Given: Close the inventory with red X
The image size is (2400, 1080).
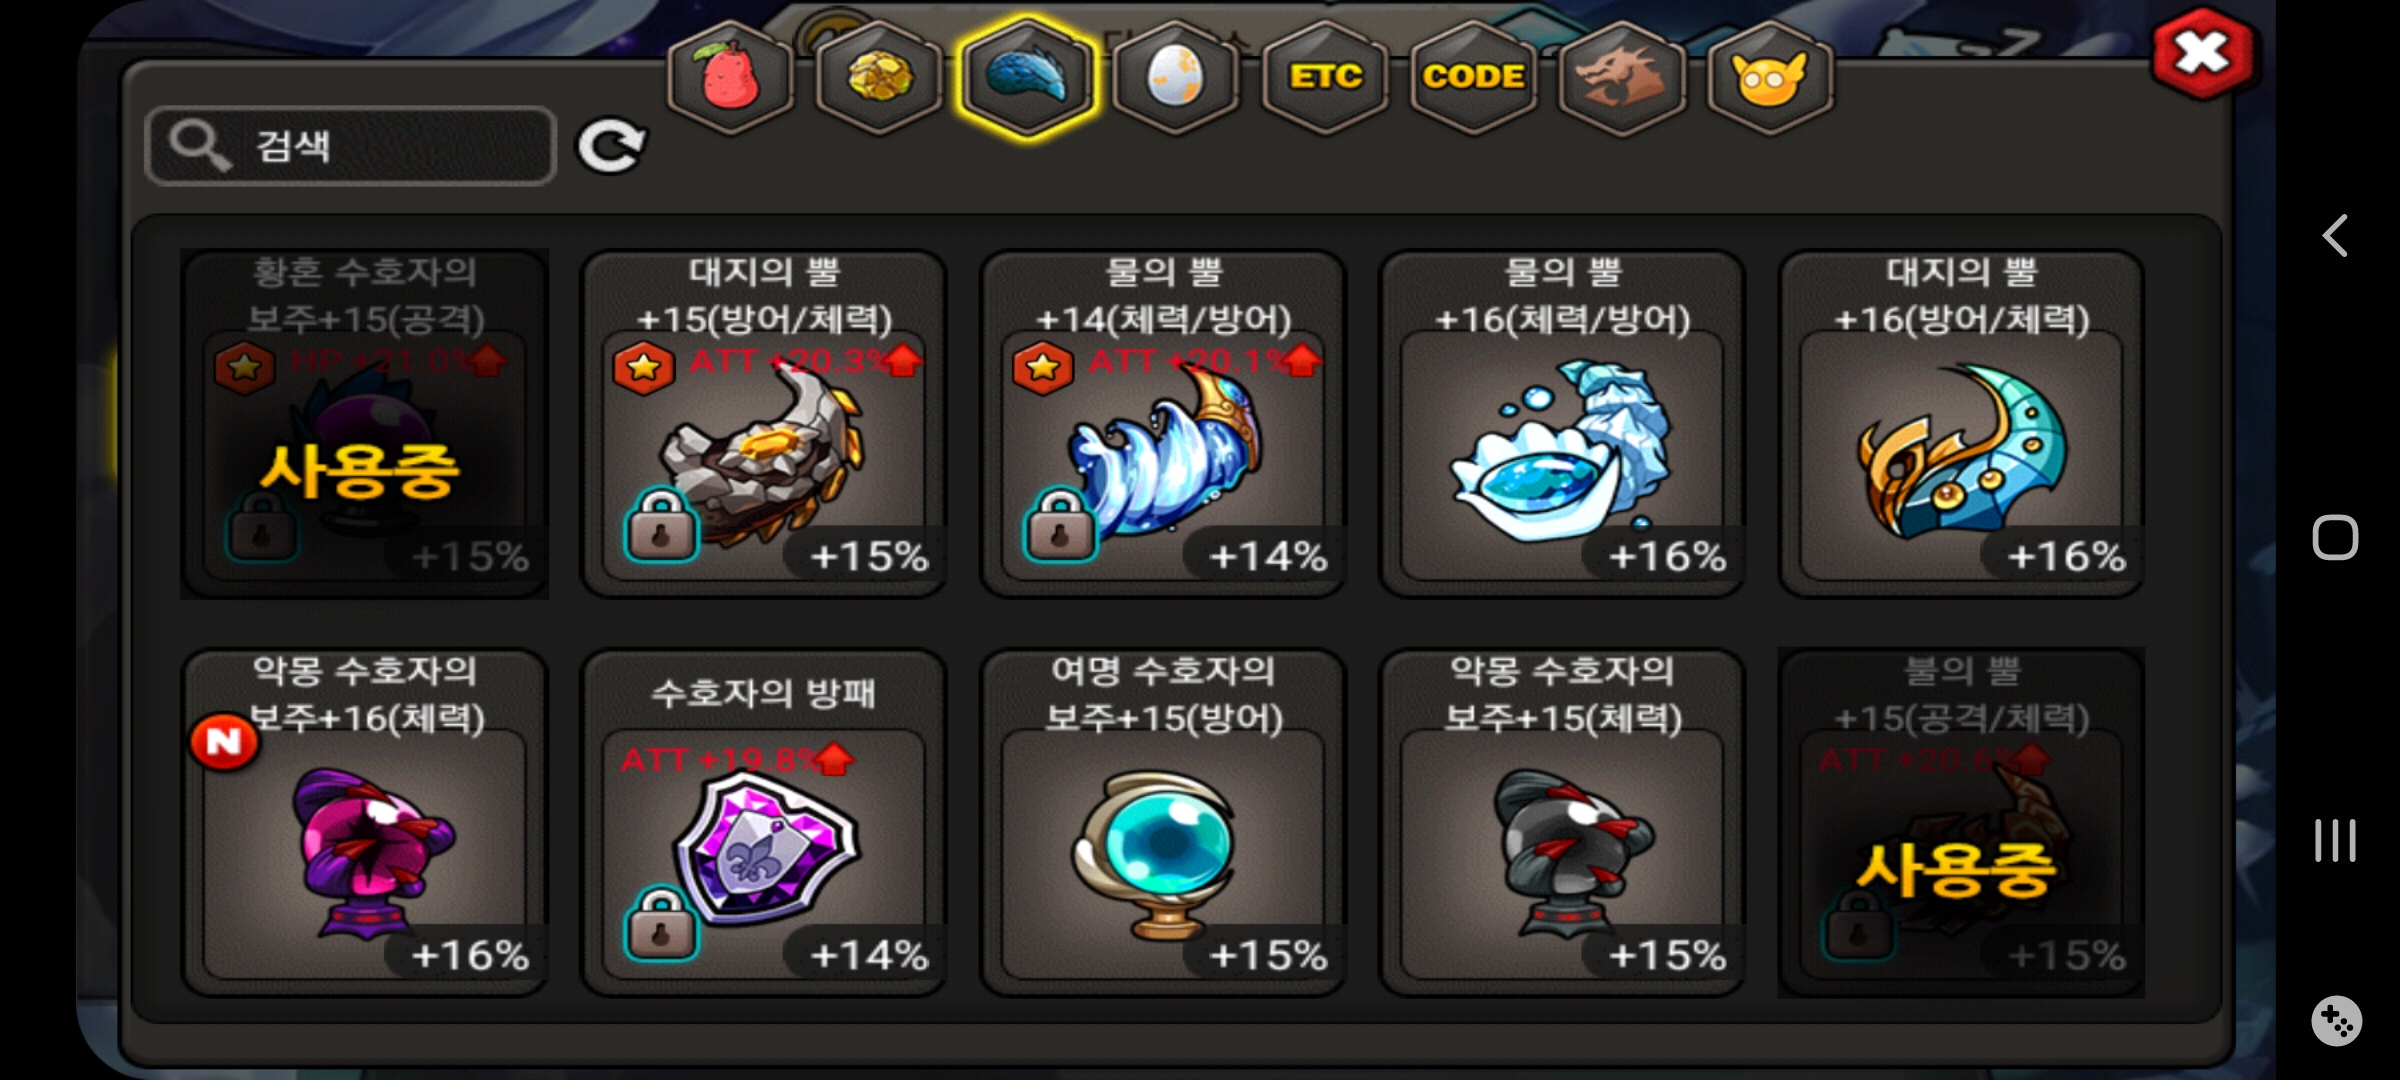Looking at the screenshot, I should (2202, 53).
